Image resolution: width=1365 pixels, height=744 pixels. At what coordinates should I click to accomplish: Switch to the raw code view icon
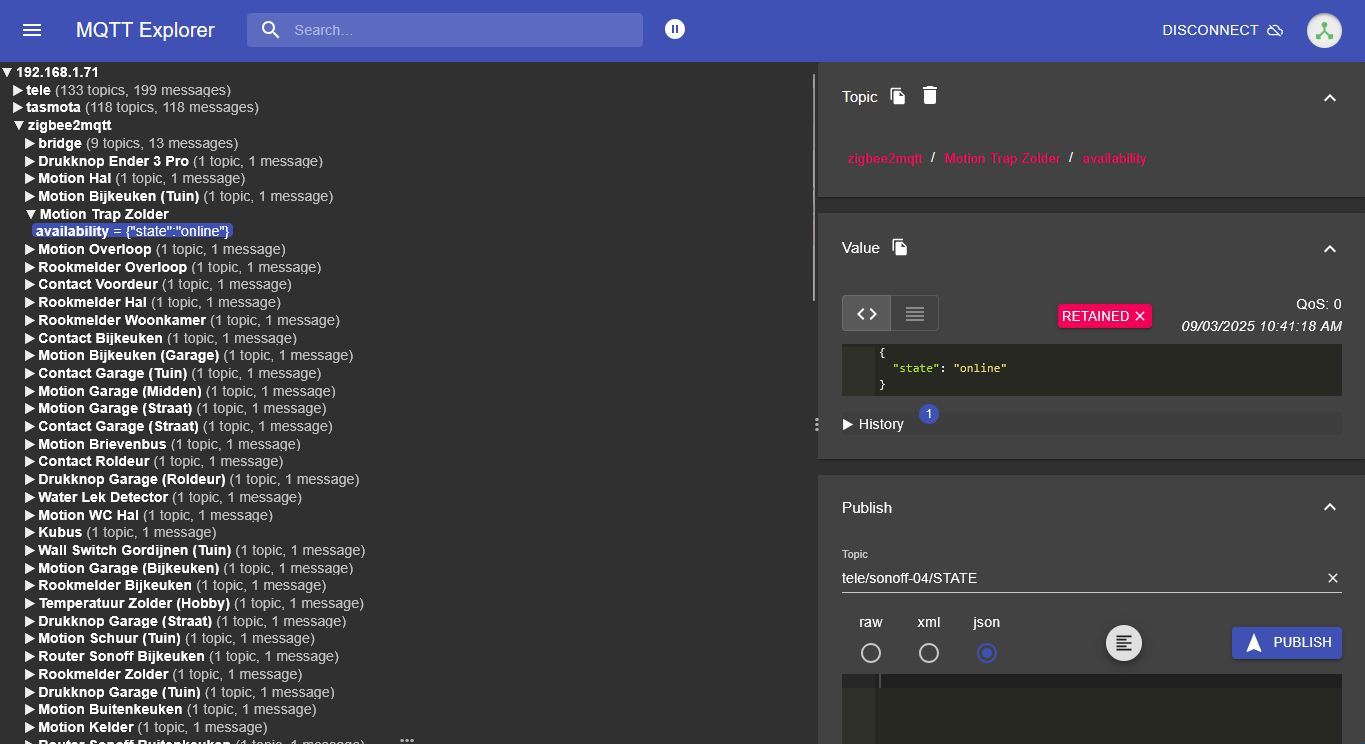click(866, 314)
